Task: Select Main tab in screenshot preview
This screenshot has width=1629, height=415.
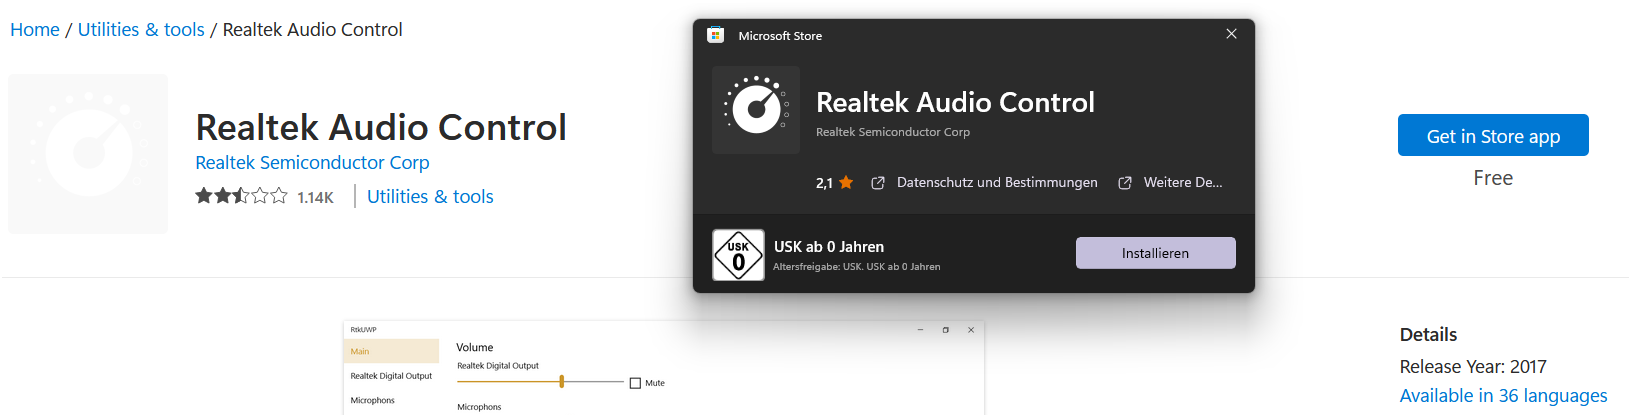Action: tap(391, 351)
